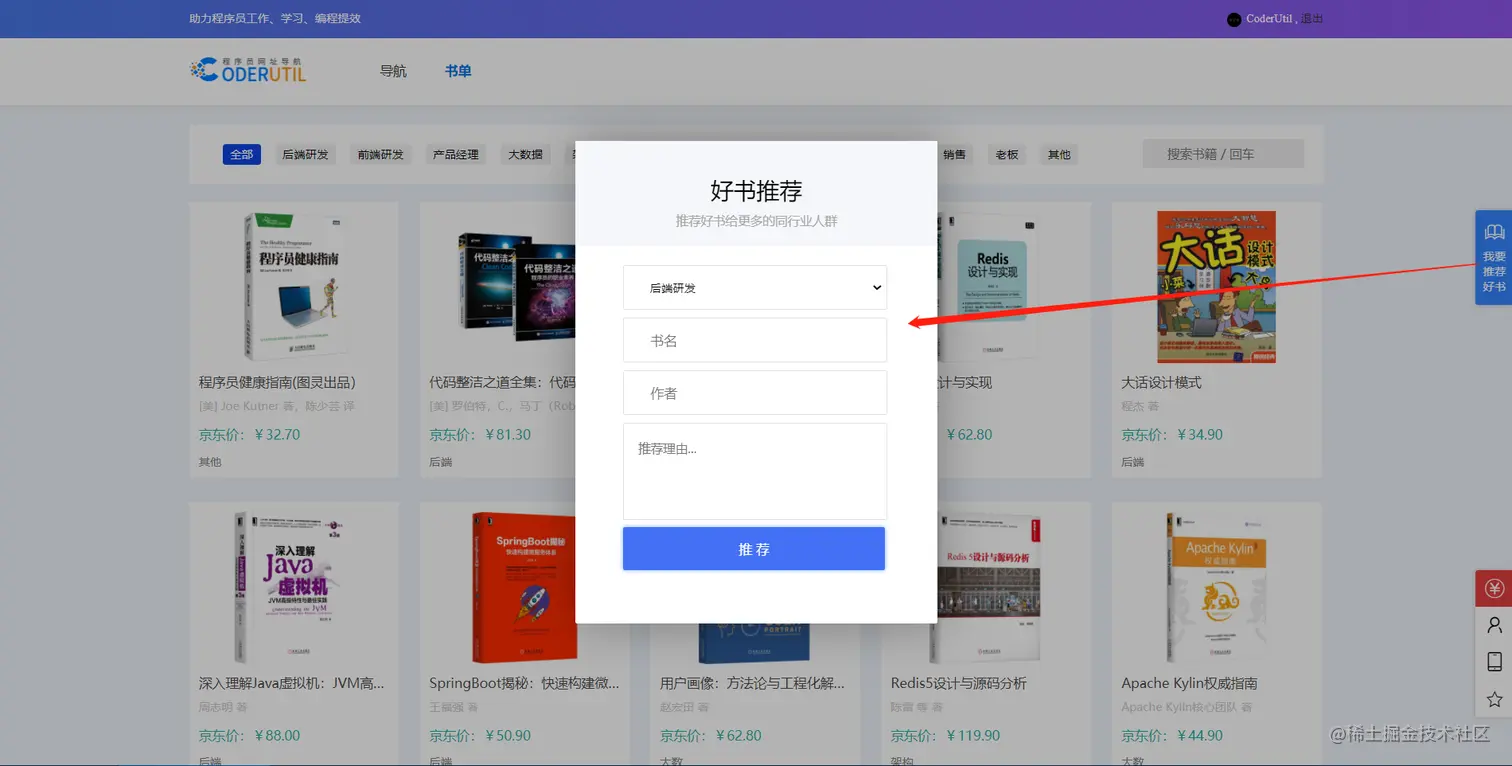1512x766 pixels.
Task: Open the 大话设计模式 book cover
Action: coord(1216,286)
